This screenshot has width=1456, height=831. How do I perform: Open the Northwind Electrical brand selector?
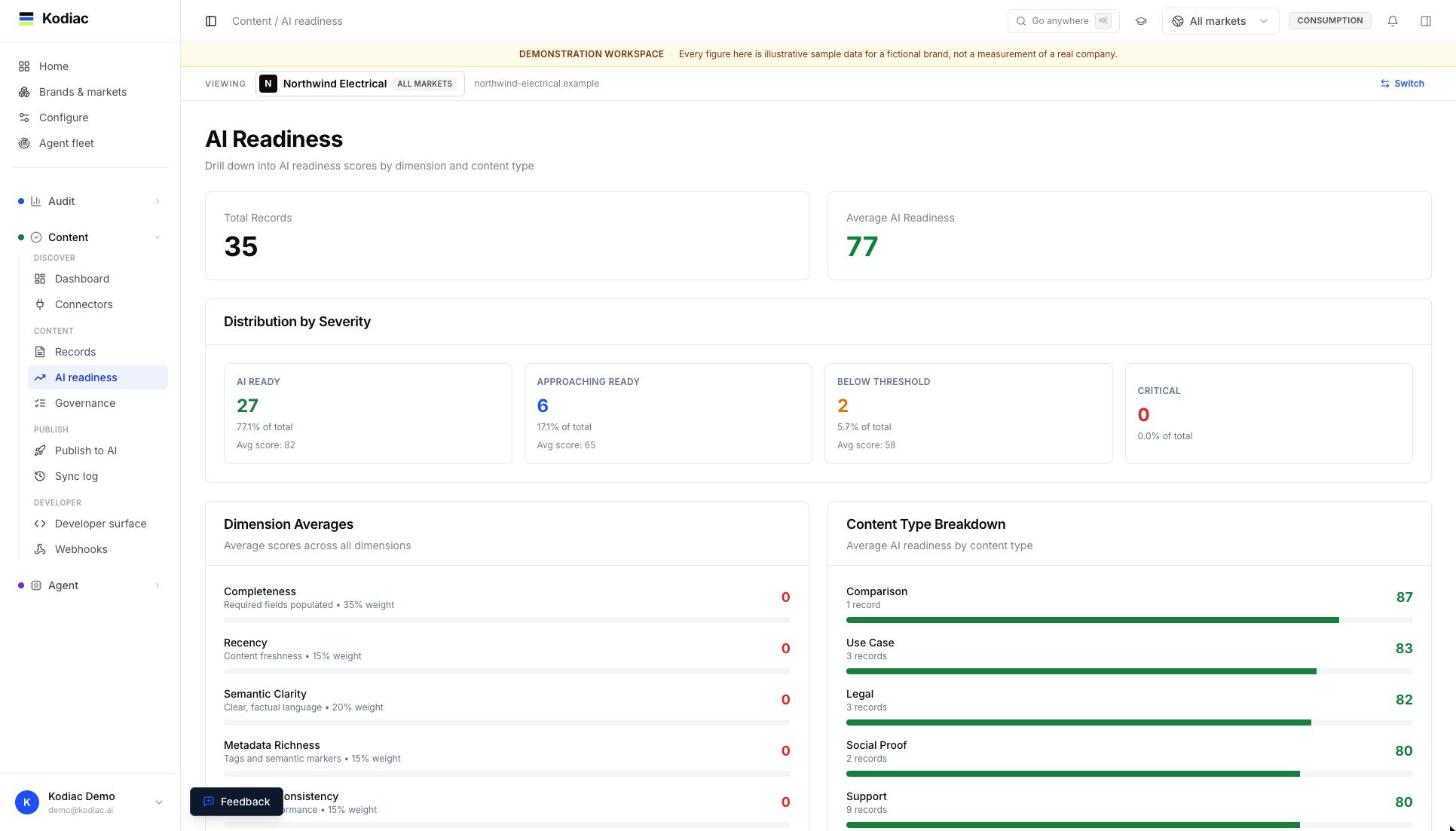point(360,84)
